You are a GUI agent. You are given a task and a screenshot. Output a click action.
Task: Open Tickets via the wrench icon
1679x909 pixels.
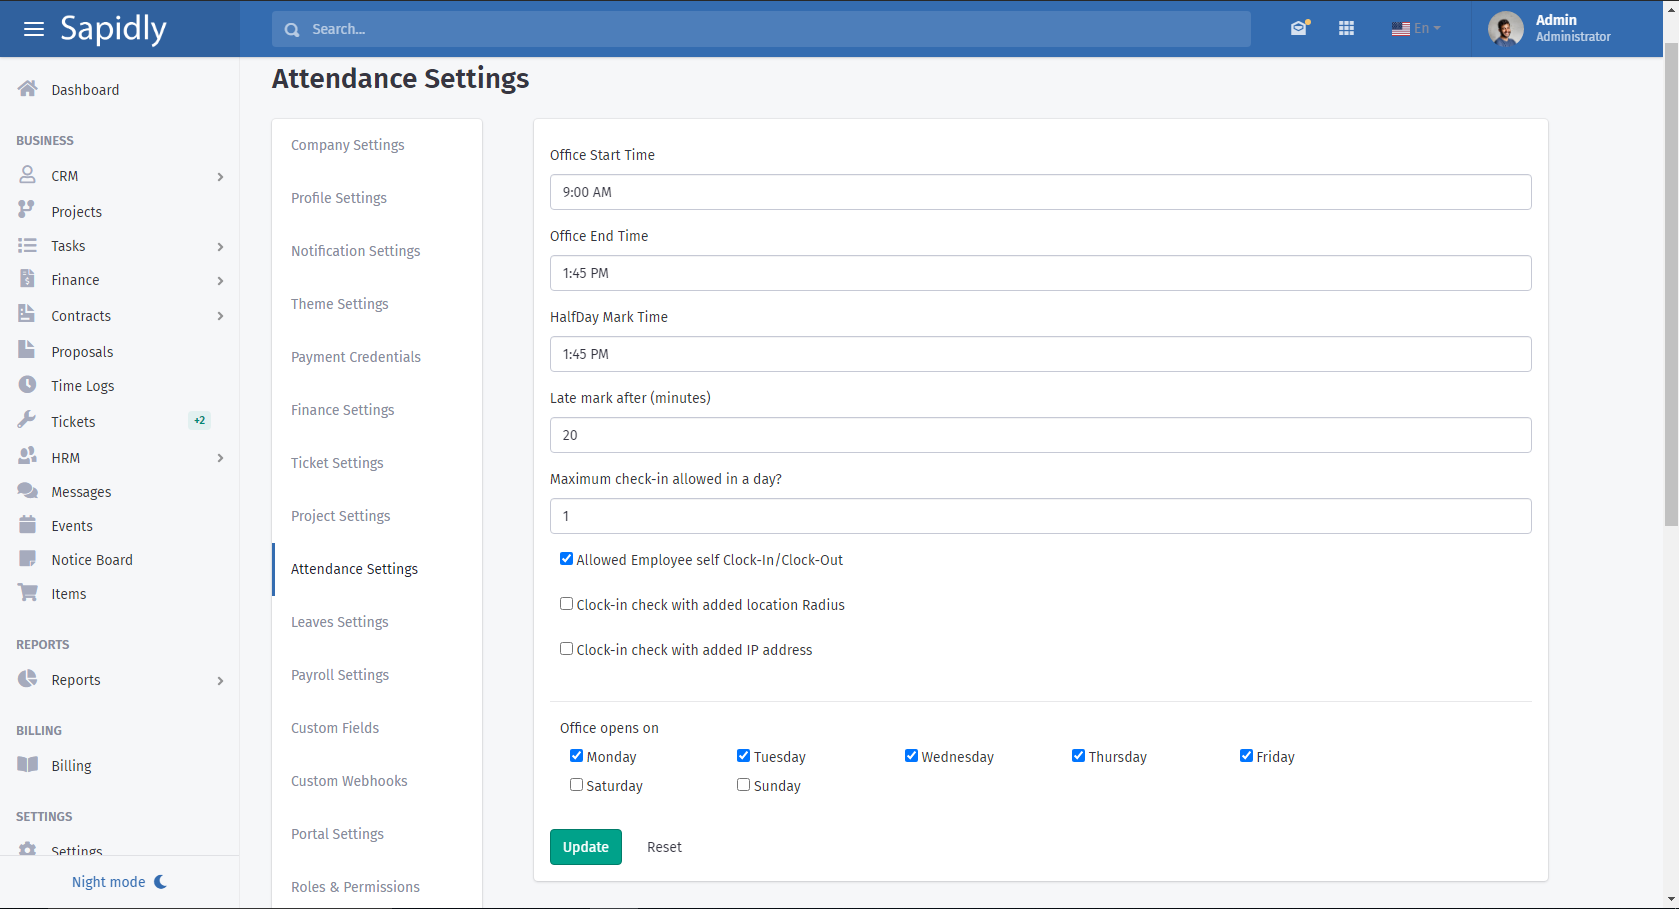(28, 421)
